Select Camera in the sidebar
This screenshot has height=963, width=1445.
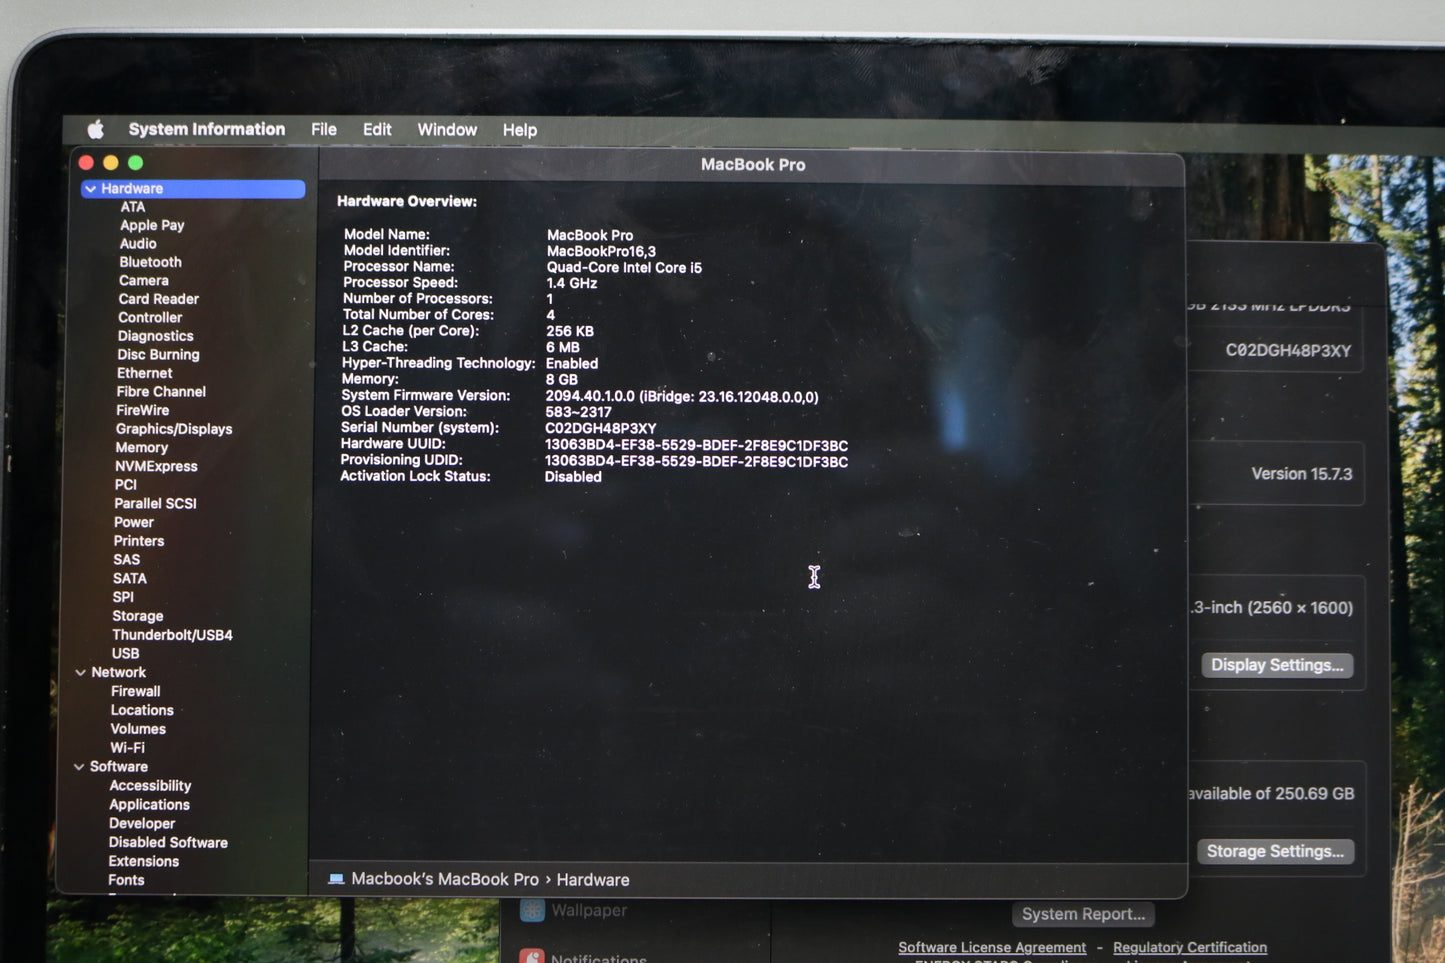click(144, 280)
